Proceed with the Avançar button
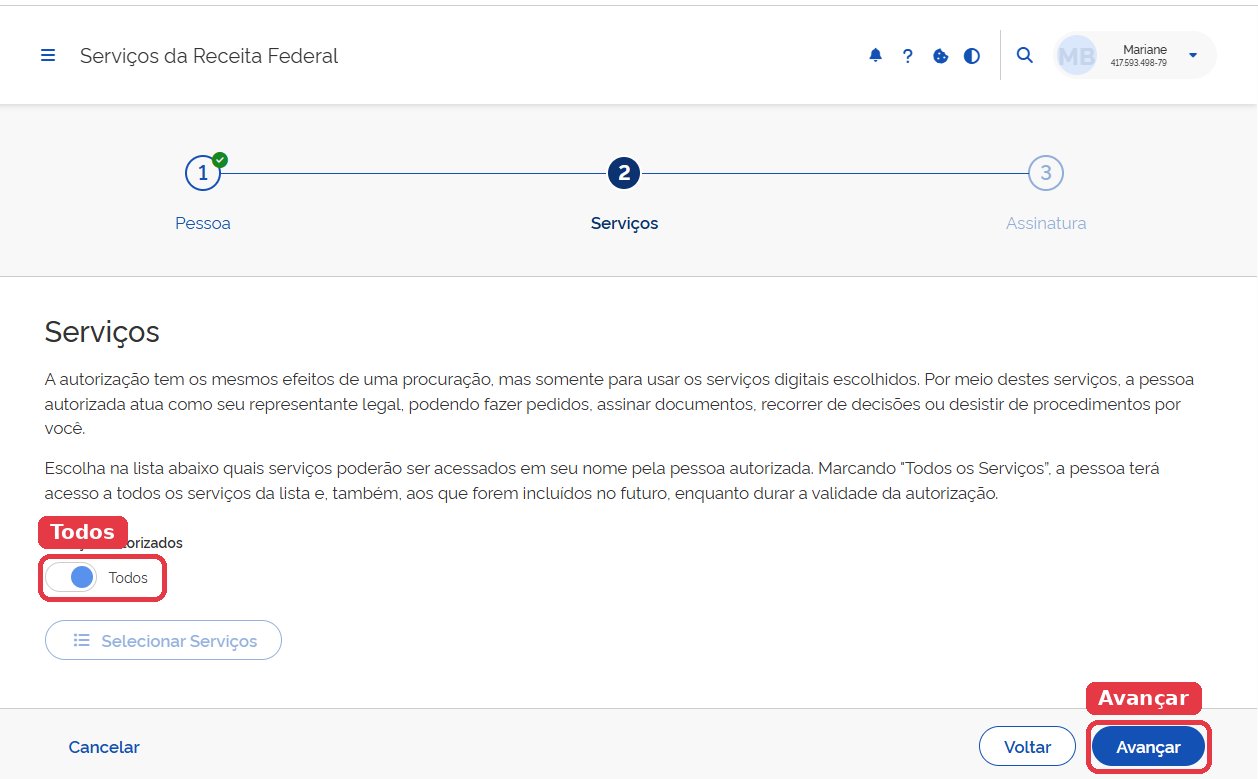Viewport: 1258px width, 779px height. pos(1148,747)
